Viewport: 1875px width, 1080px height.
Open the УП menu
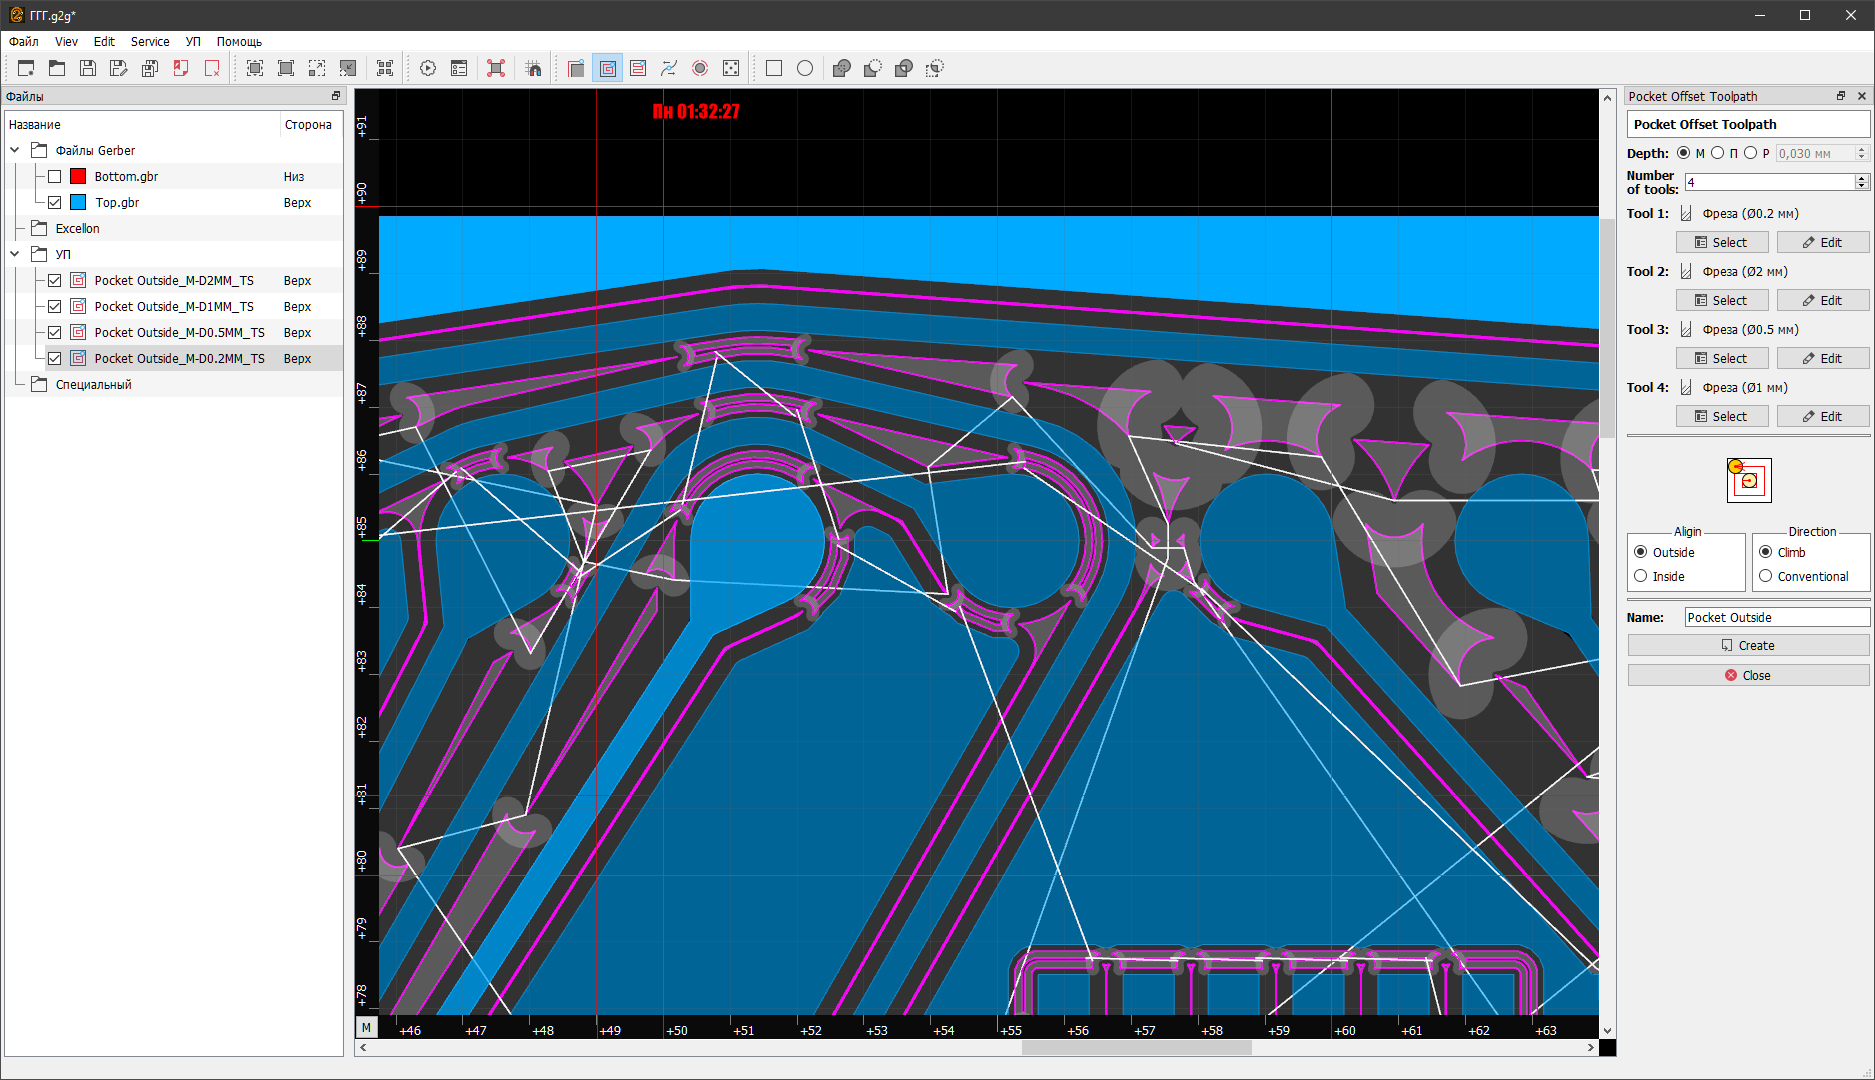(x=193, y=42)
